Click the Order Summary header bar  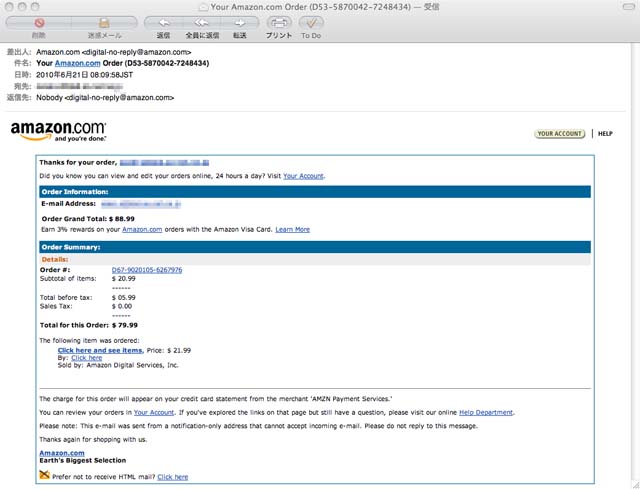coord(315,247)
